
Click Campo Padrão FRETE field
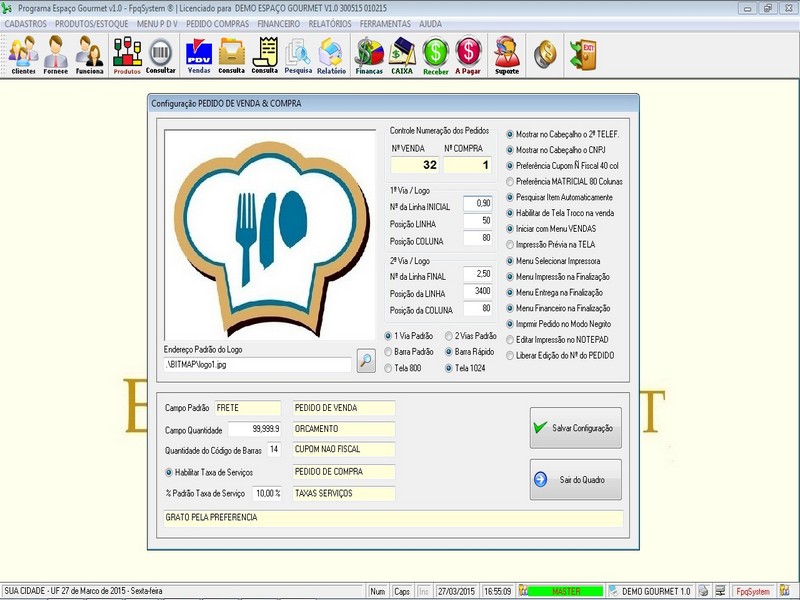248,408
